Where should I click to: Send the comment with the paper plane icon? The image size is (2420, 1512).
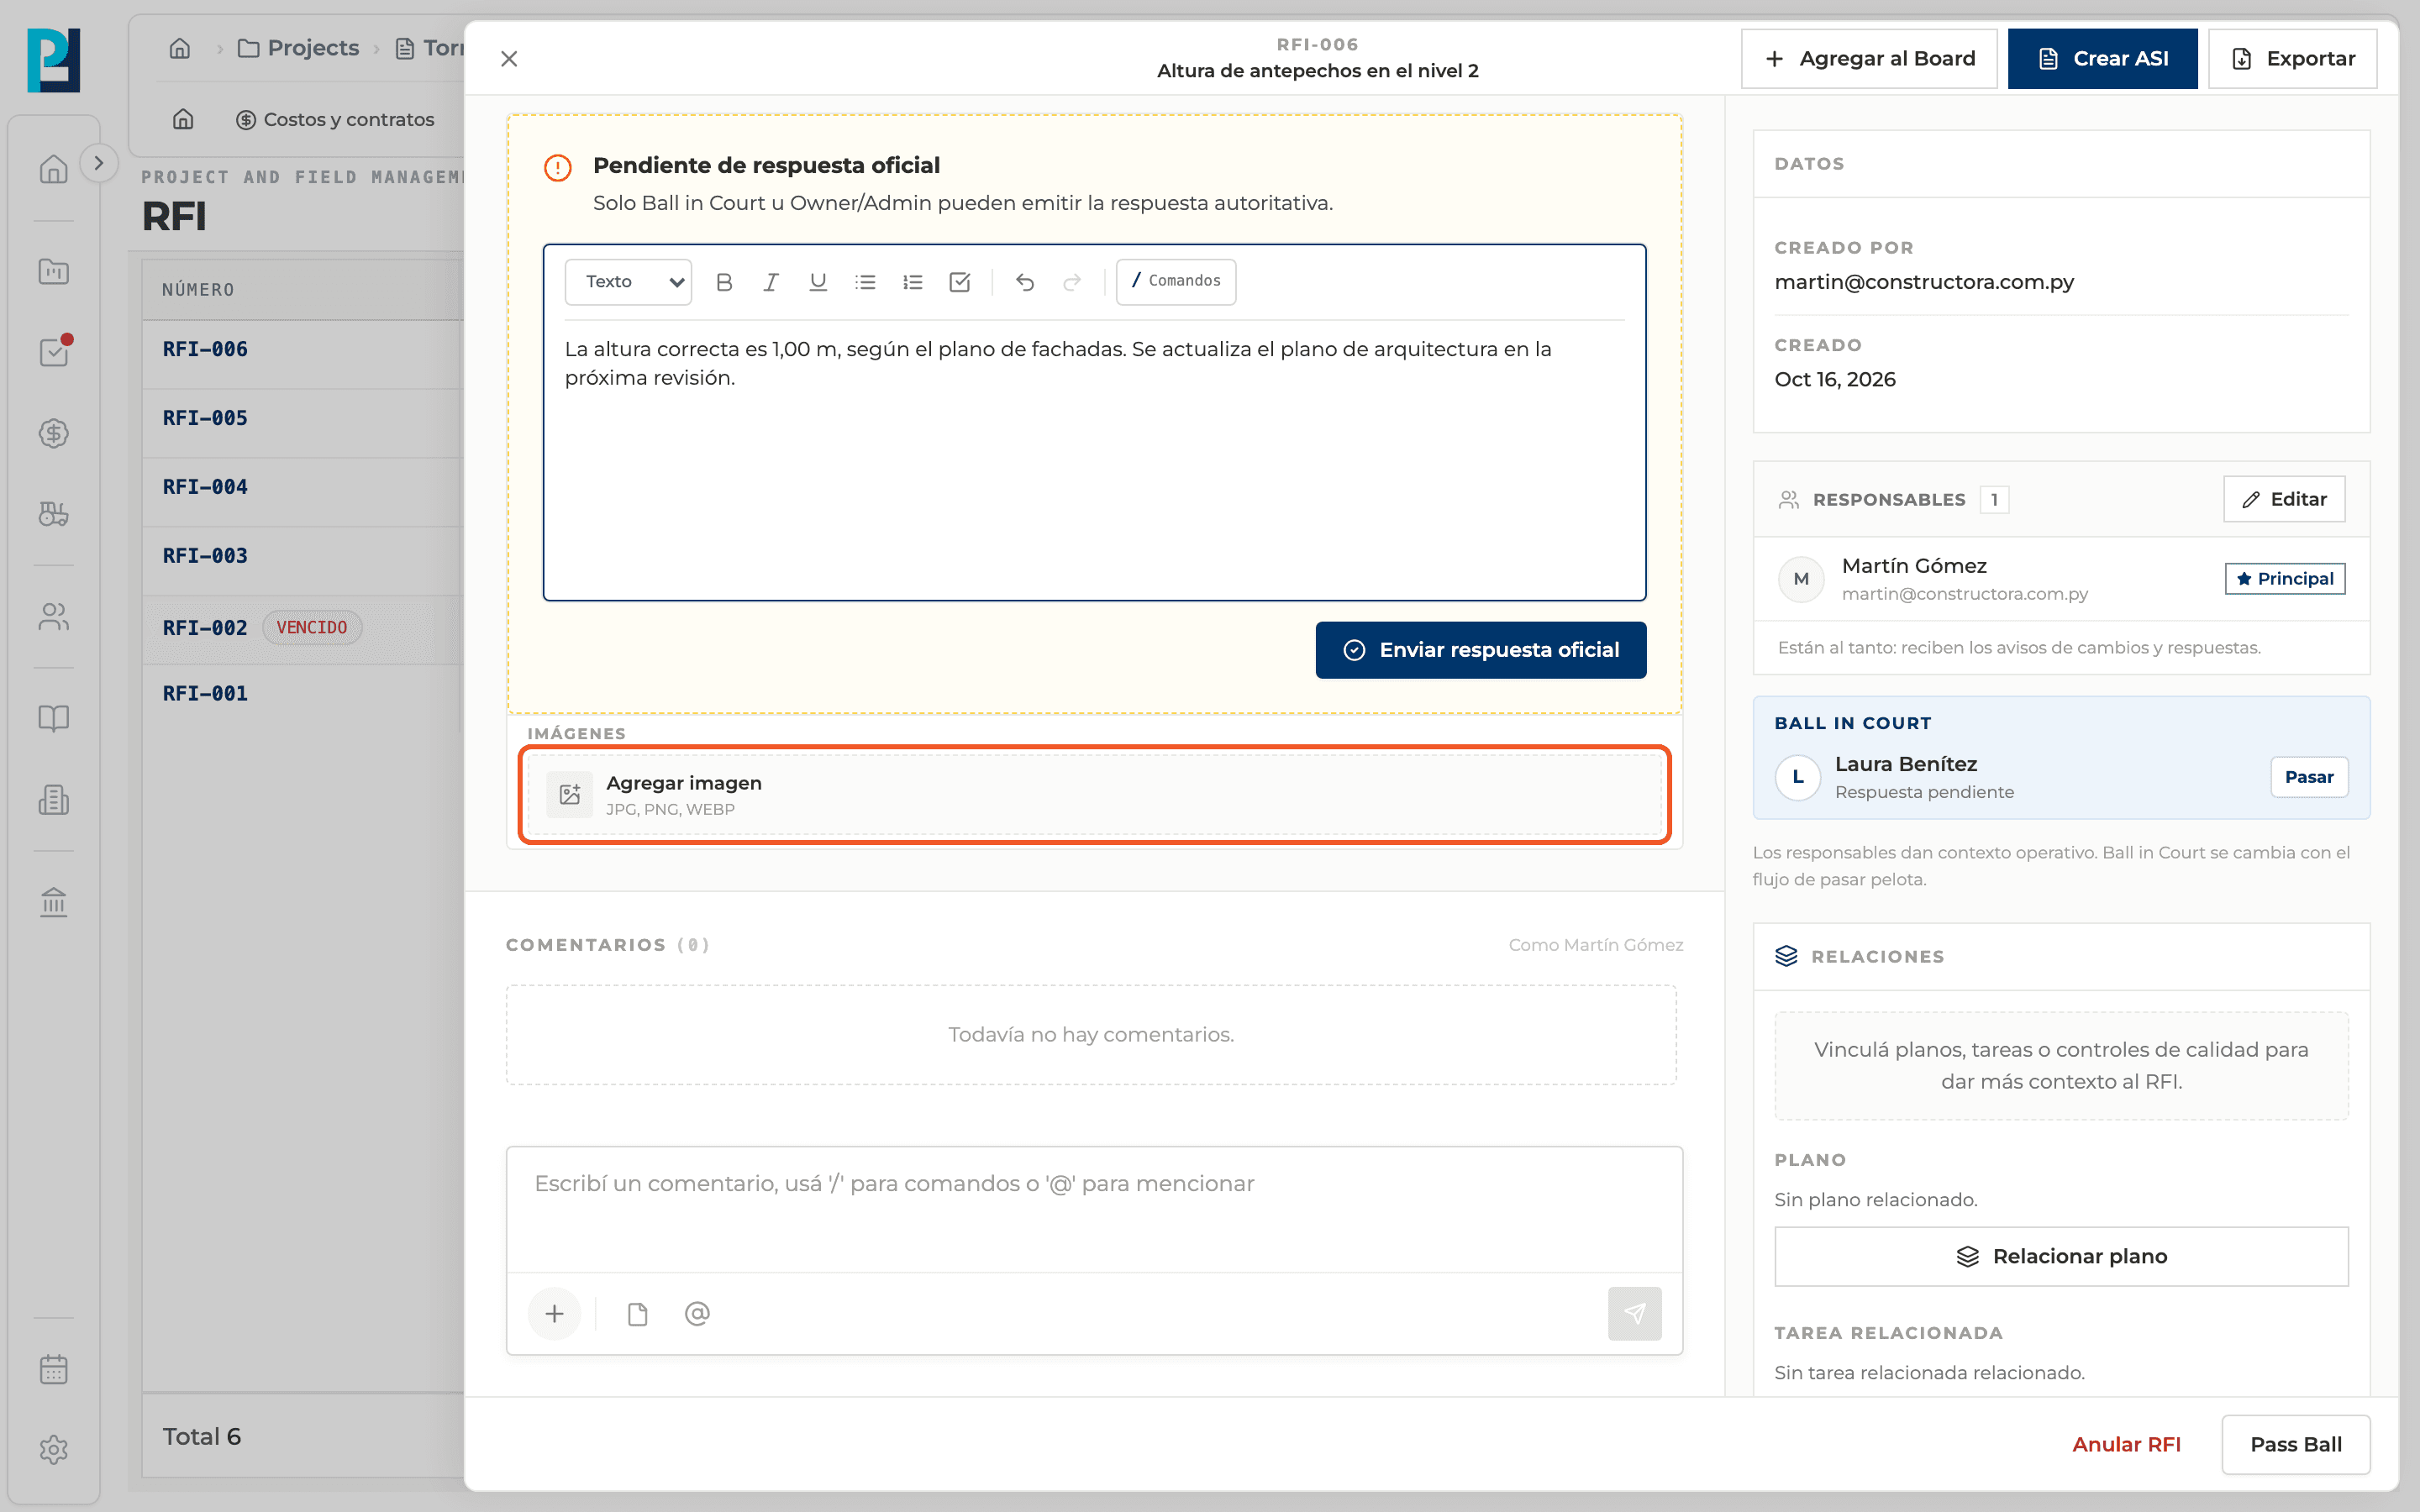tap(1634, 1314)
